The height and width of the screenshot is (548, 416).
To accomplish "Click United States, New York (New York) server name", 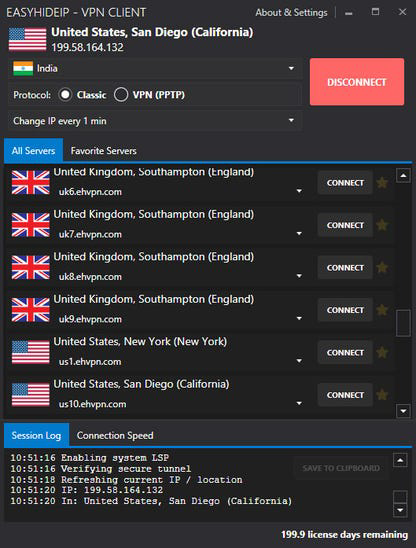I will click(x=140, y=341).
